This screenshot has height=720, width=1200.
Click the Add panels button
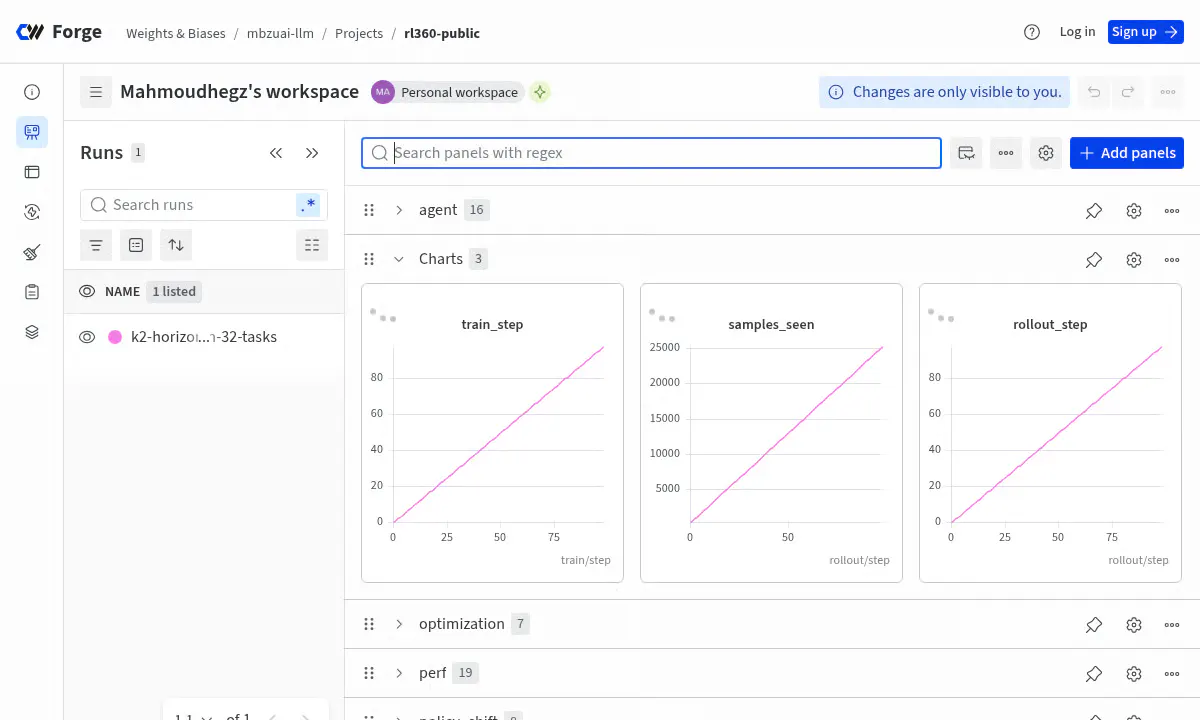click(1127, 153)
